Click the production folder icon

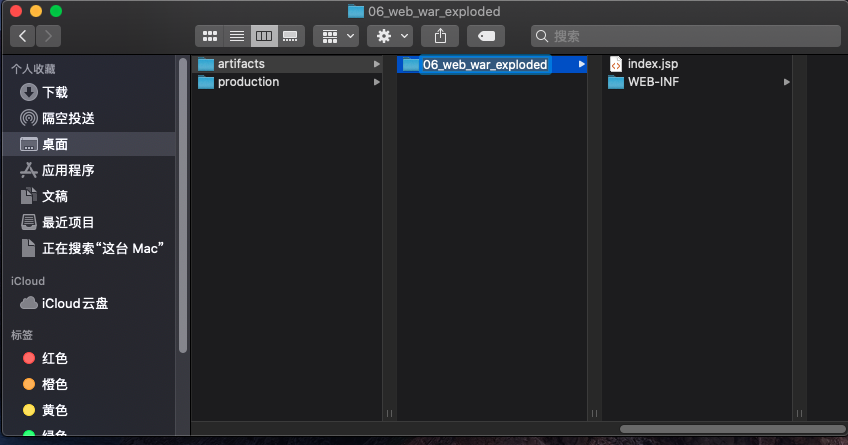point(206,82)
